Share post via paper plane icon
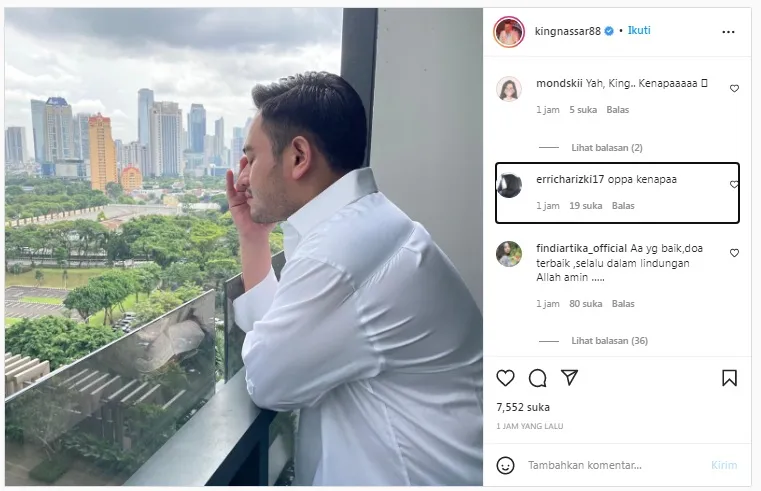Viewport: 761px width, 491px height. 569,377
